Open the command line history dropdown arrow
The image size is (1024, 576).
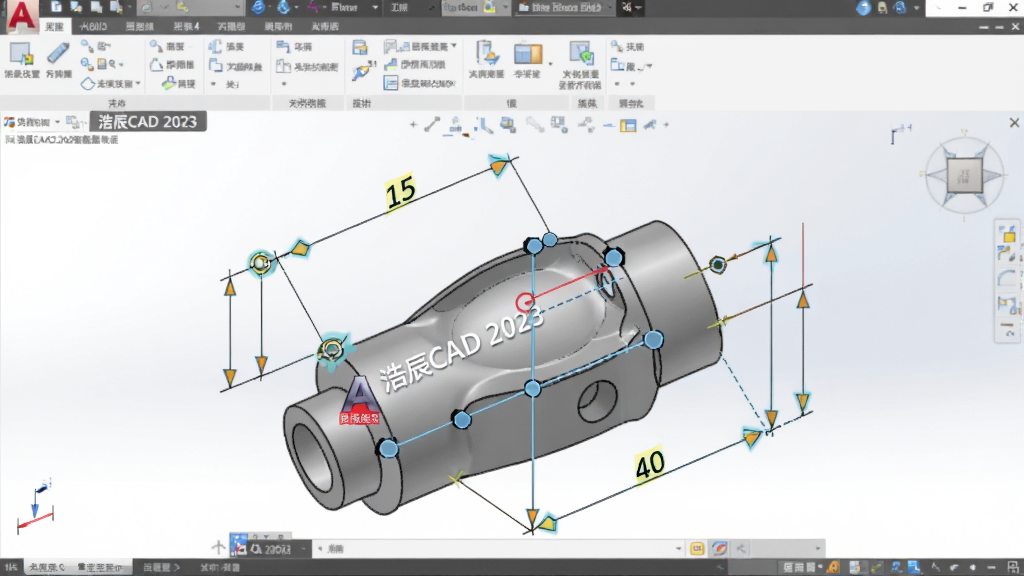tap(679, 549)
